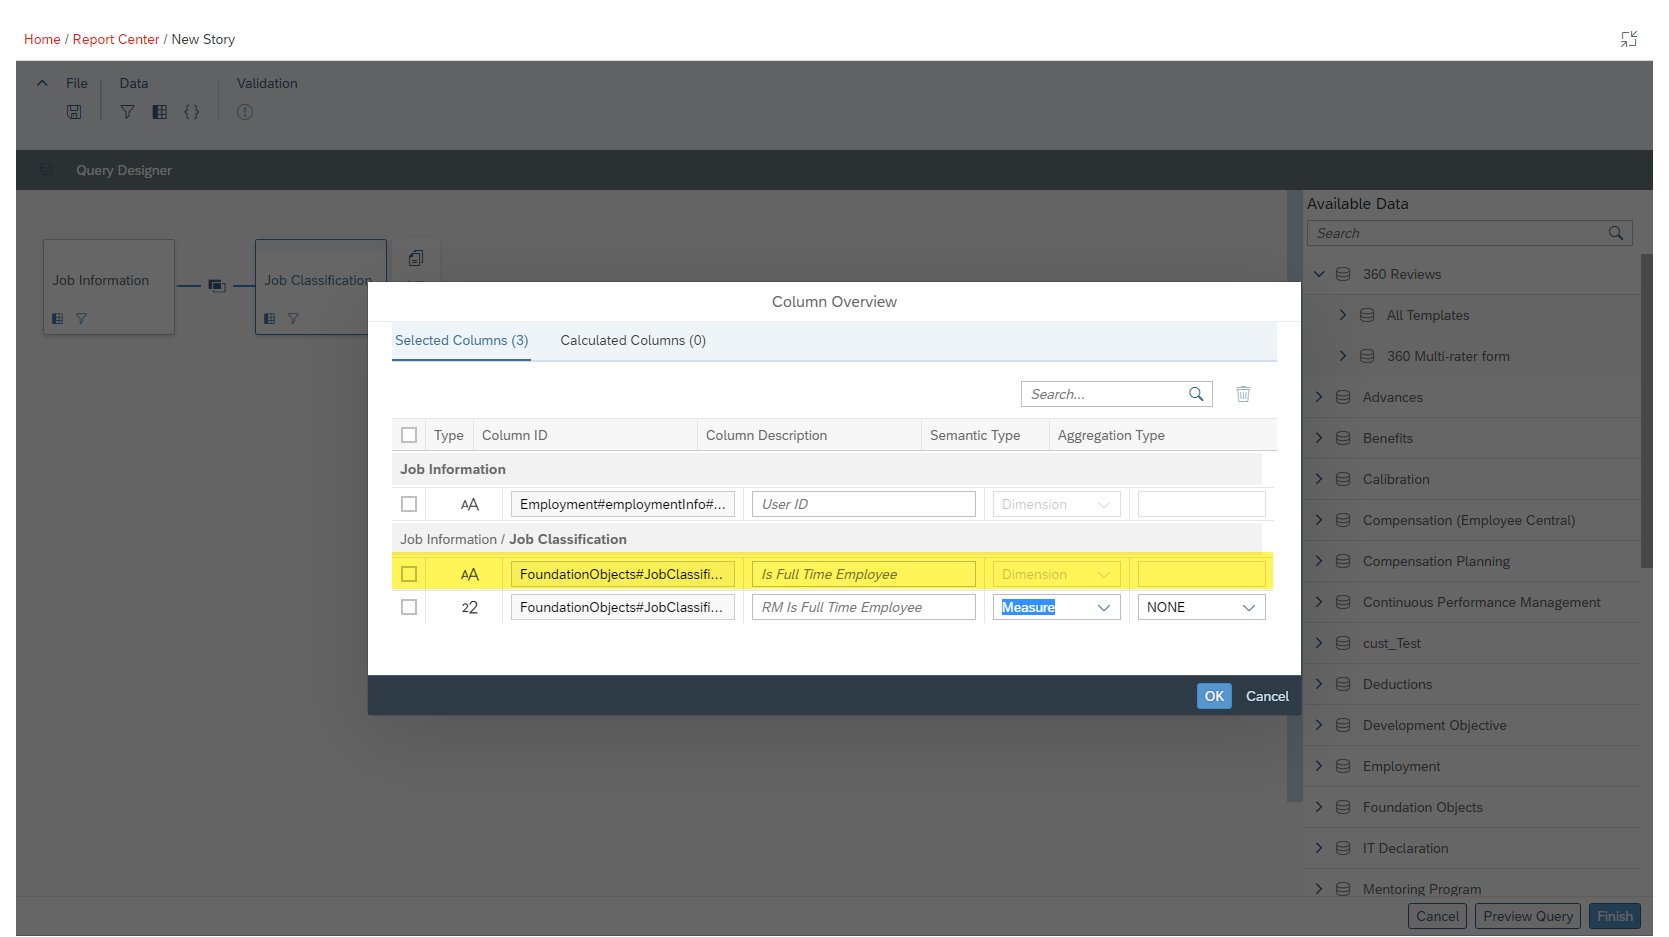
Task: Open the File menu group
Action: pyautogui.click(x=77, y=83)
